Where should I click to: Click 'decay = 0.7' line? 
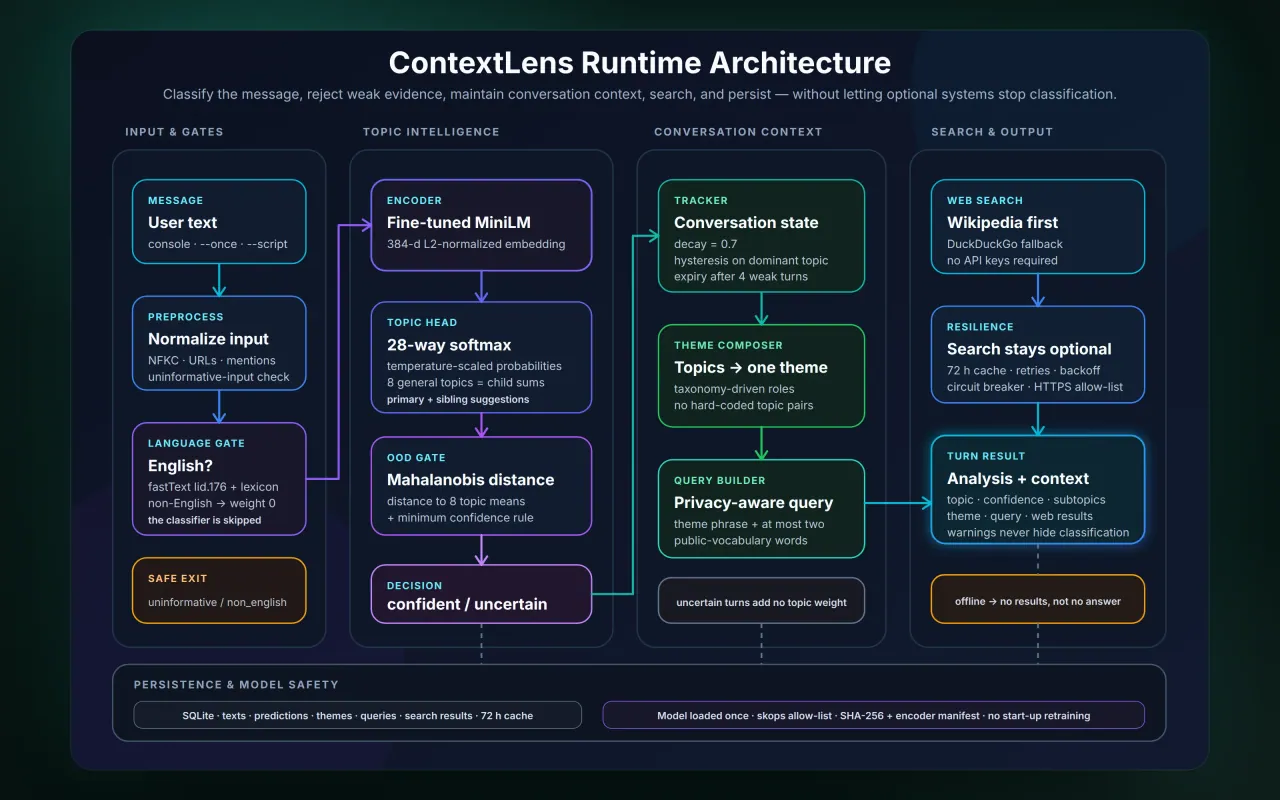tap(705, 244)
